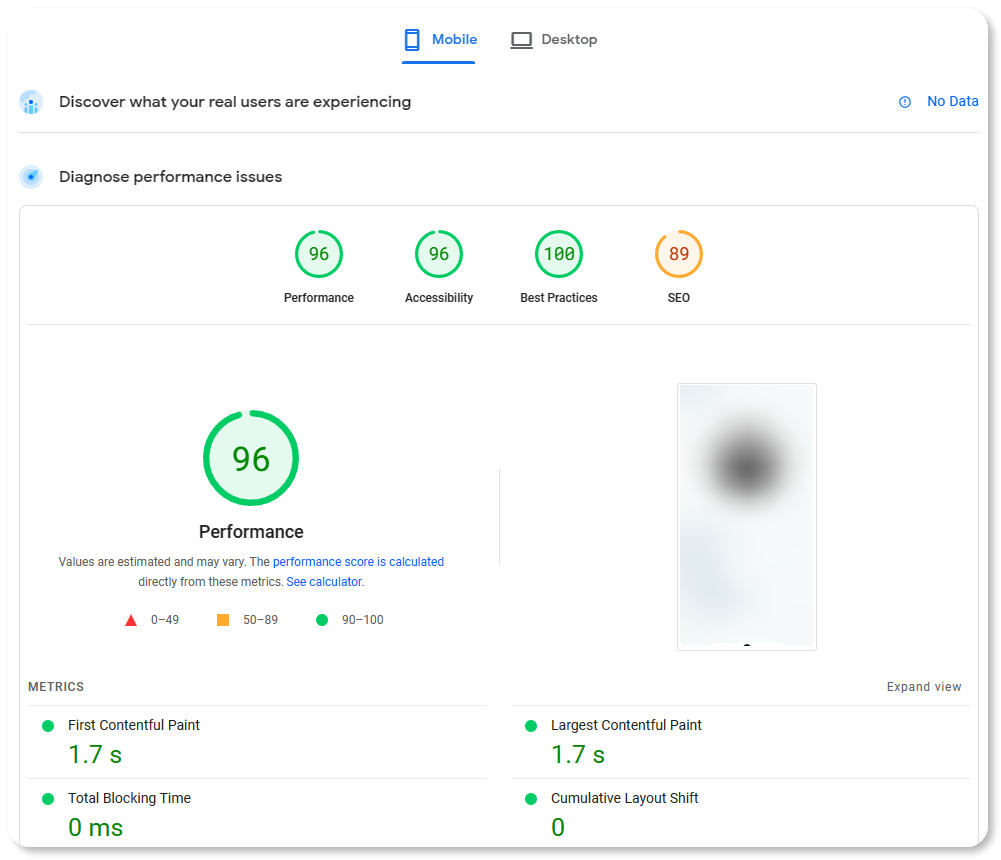Open the See calculator link
The width and height of the screenshot is (1001, 860).
pos(324,582)
